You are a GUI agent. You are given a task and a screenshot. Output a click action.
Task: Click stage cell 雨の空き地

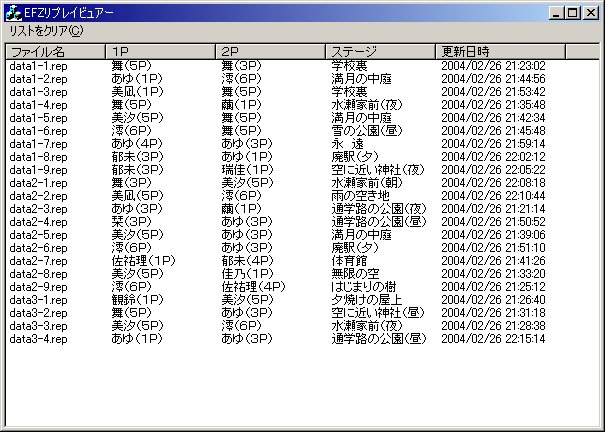(360, 196)
